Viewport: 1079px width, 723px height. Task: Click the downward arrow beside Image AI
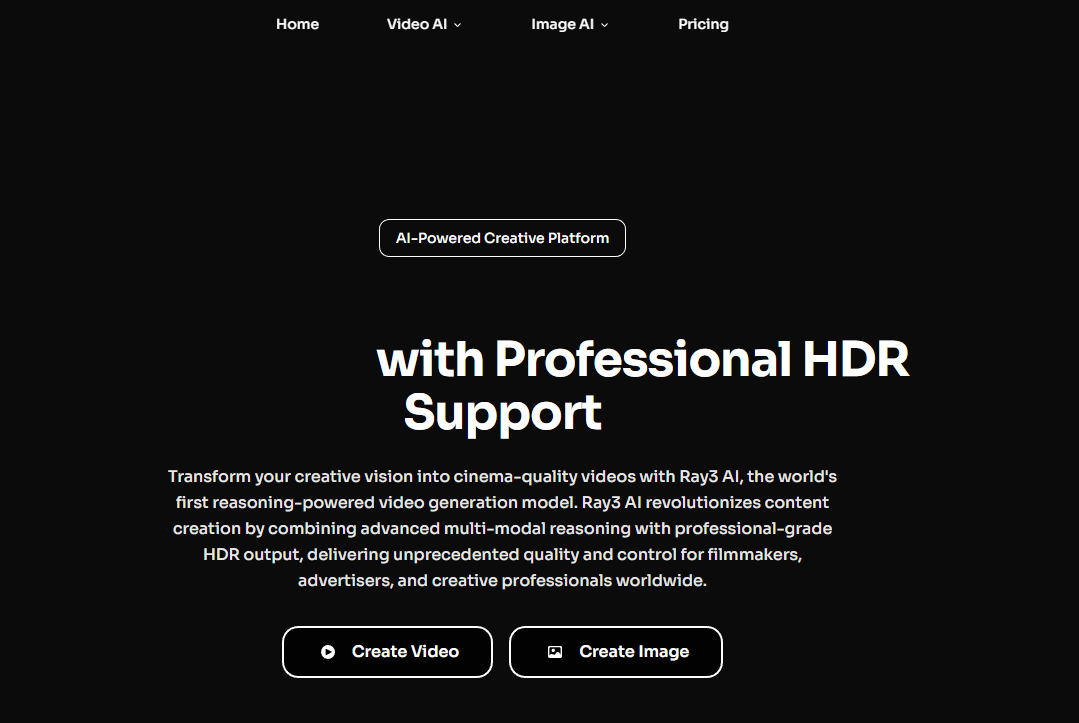tap(604, 25)
